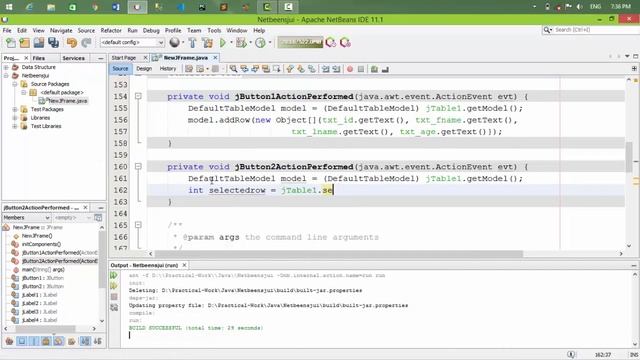Click the New Project toolbar icon
Image resolution: width=640 pixels, height=360 pixels.
24,42
